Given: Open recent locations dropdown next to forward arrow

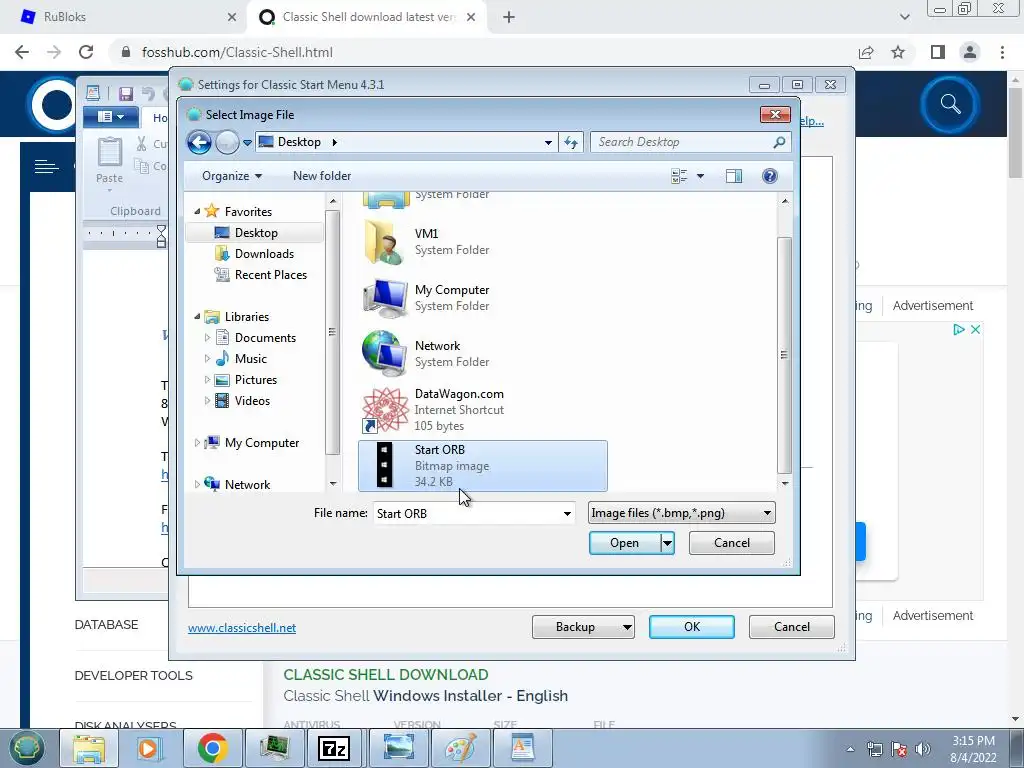Looking at the screenshot, I should coord(247,142).
